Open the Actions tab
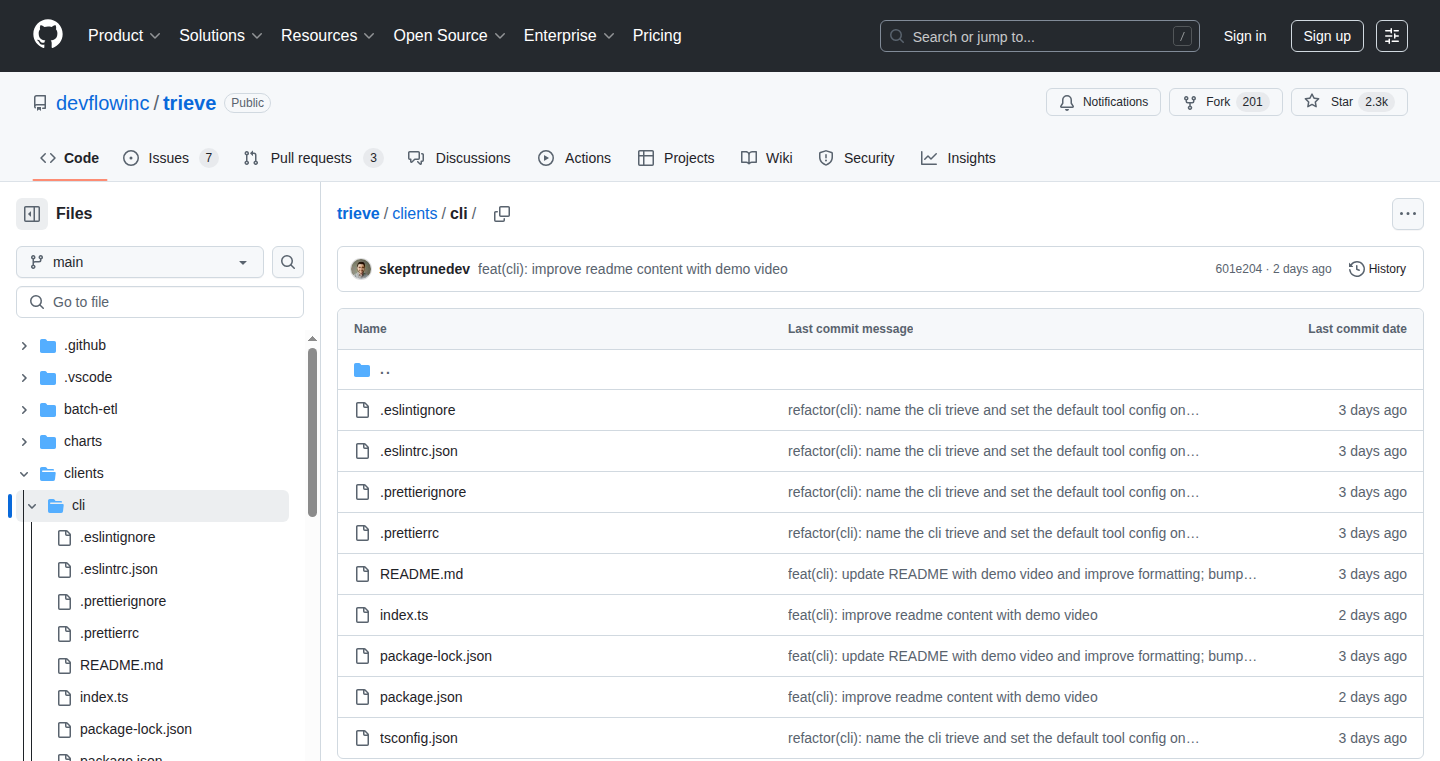1440x761 pixels. [575, 158]
